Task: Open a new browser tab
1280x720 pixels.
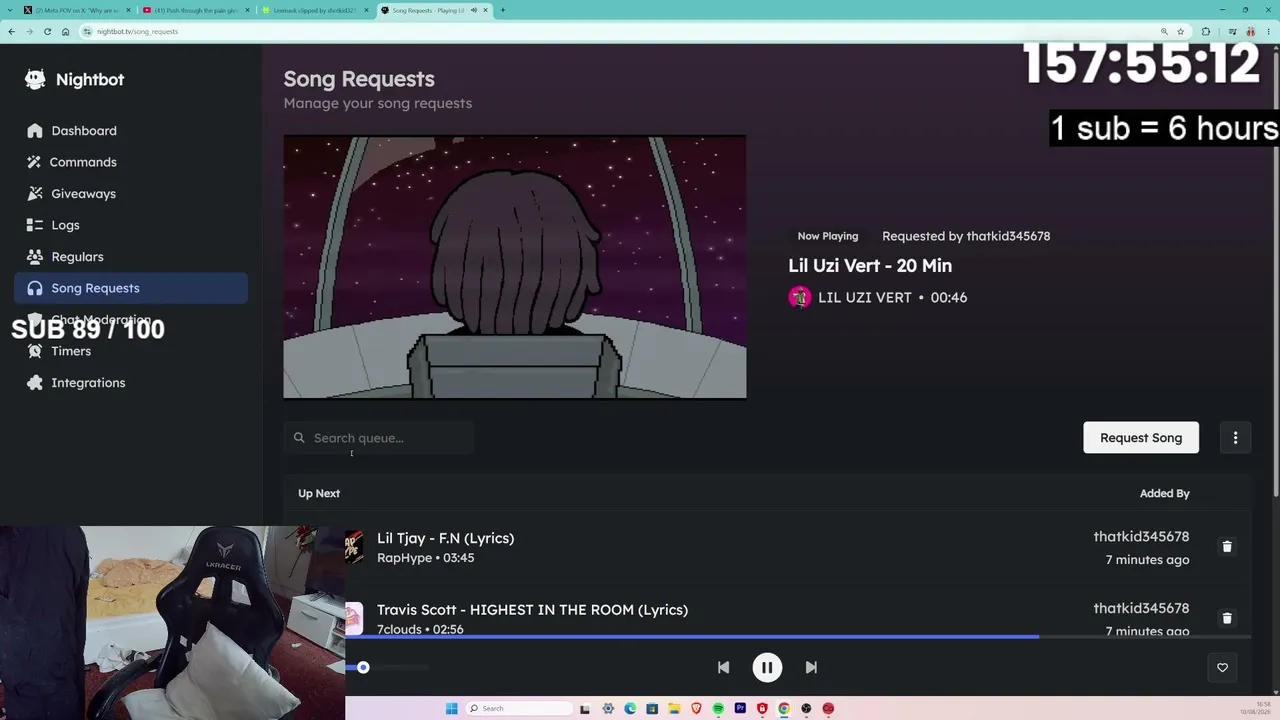Action: 502,10
